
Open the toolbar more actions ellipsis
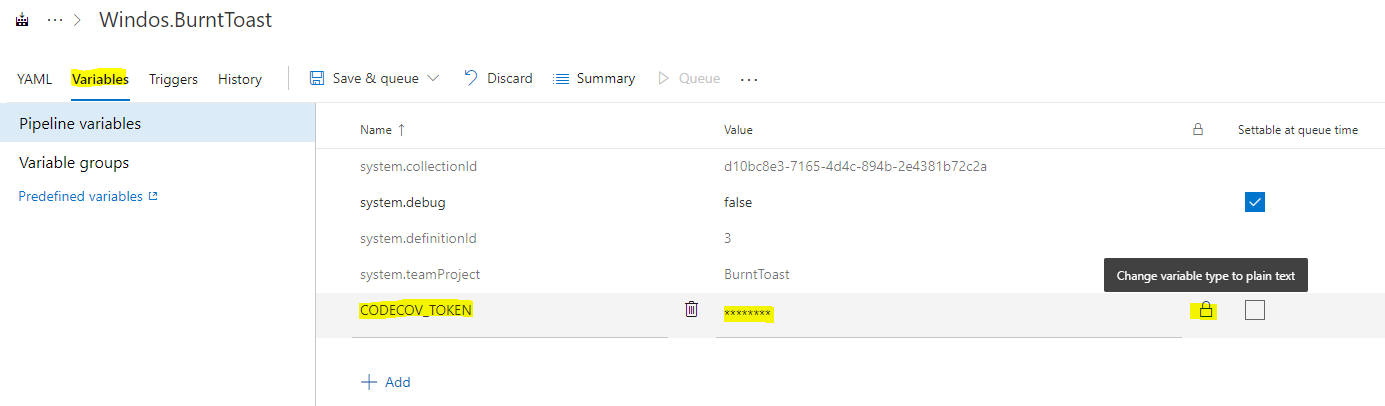pos(749,79)
